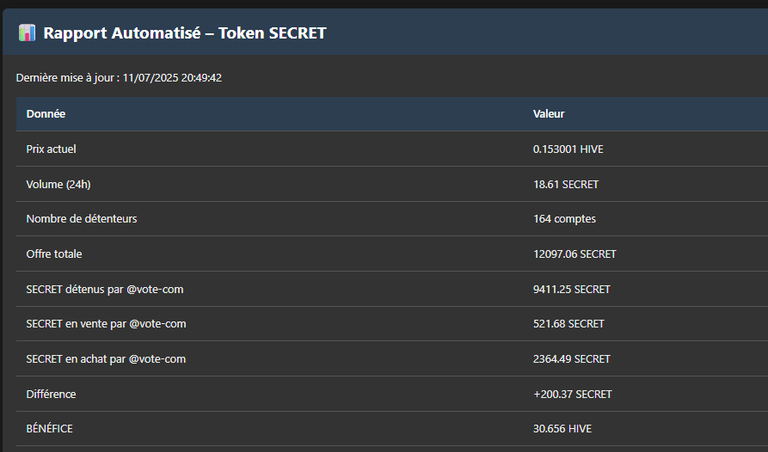
Task: Click SECRET détenus par @vote-com label
Action: [105, 289]
